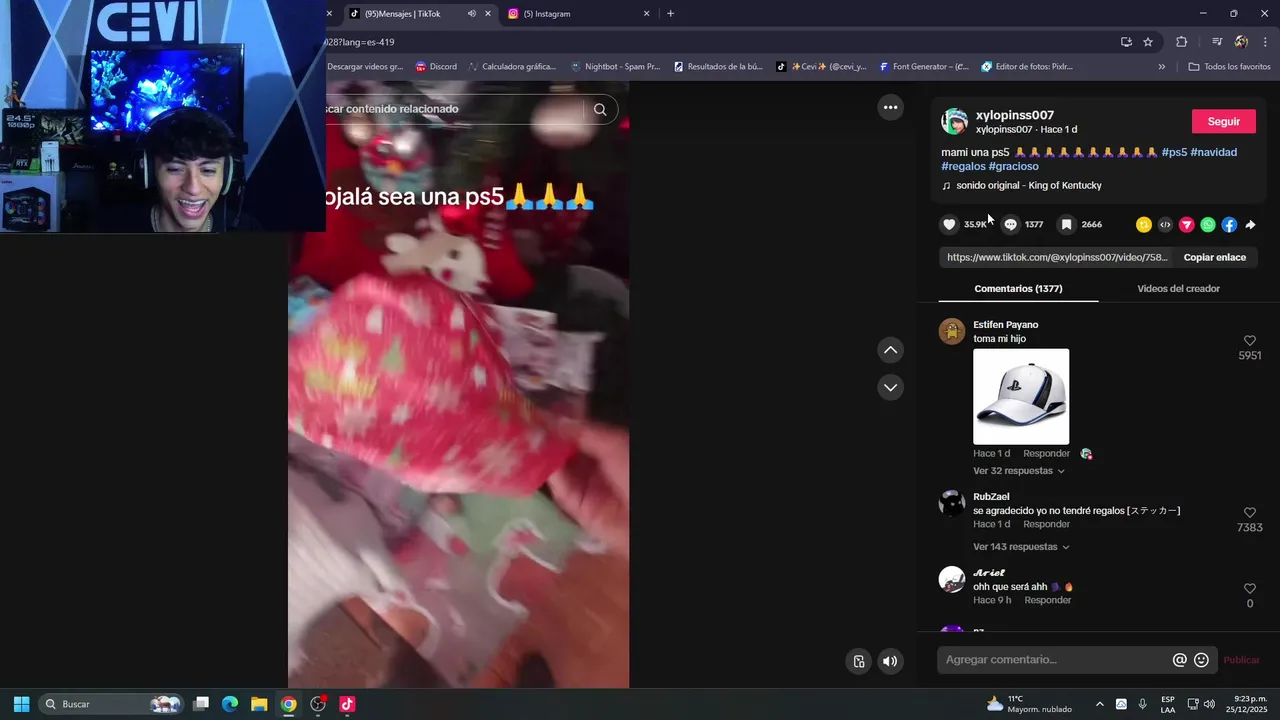Mute the video with speaker icon

pyautogui.click(x=890, y=661)
